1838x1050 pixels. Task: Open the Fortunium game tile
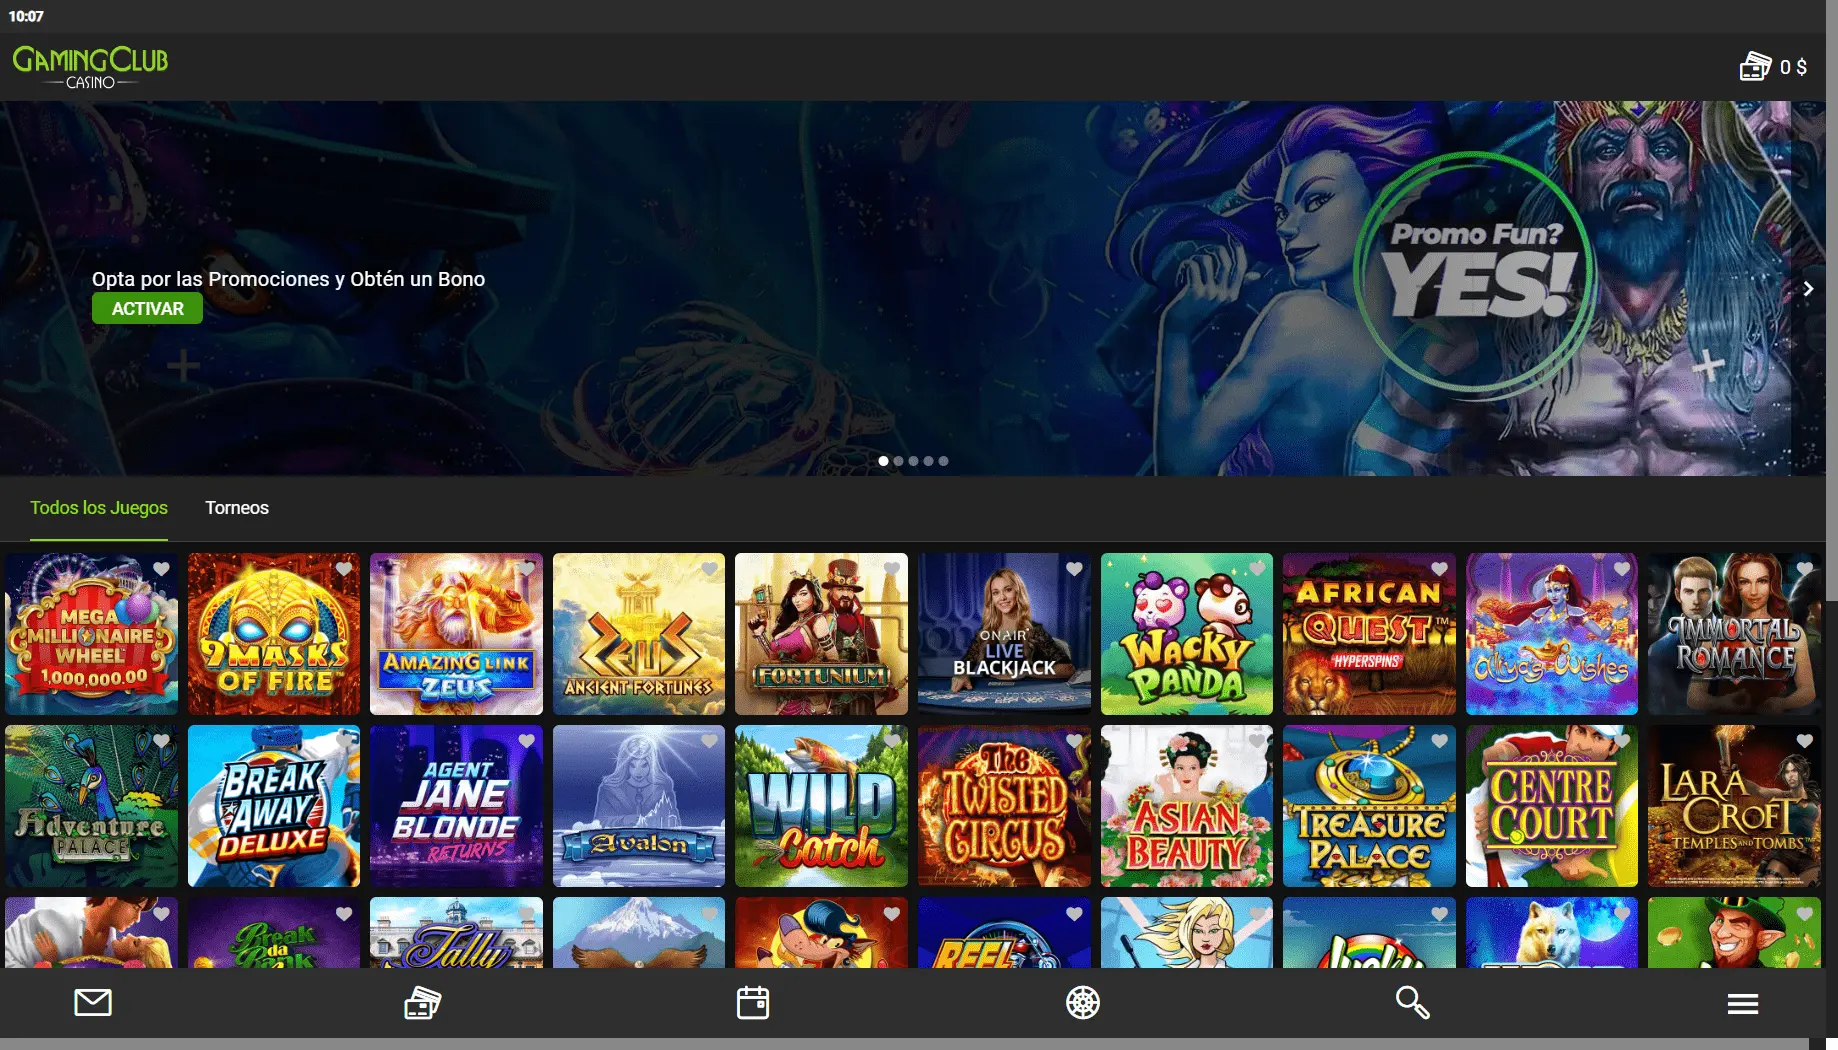(x=821, y=634)
